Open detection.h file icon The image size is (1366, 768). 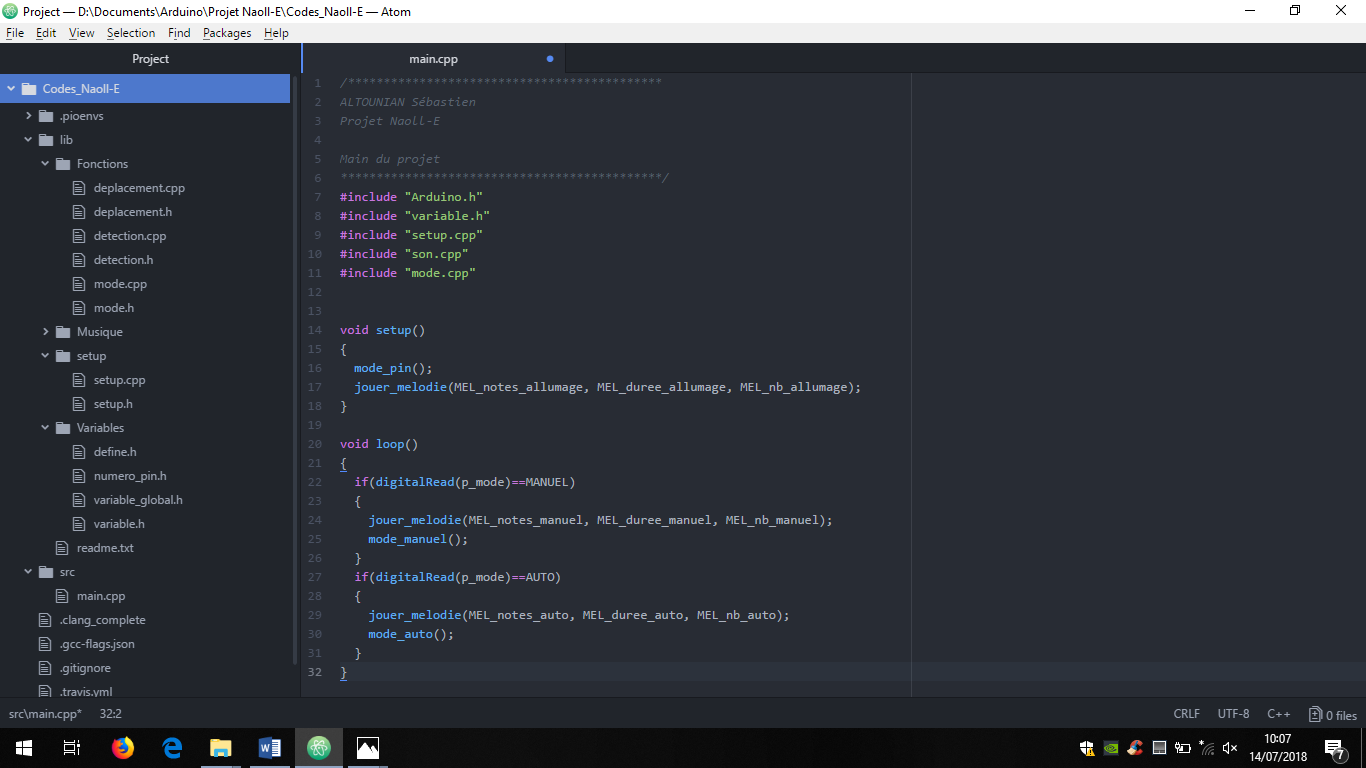[x=80, y=260]
